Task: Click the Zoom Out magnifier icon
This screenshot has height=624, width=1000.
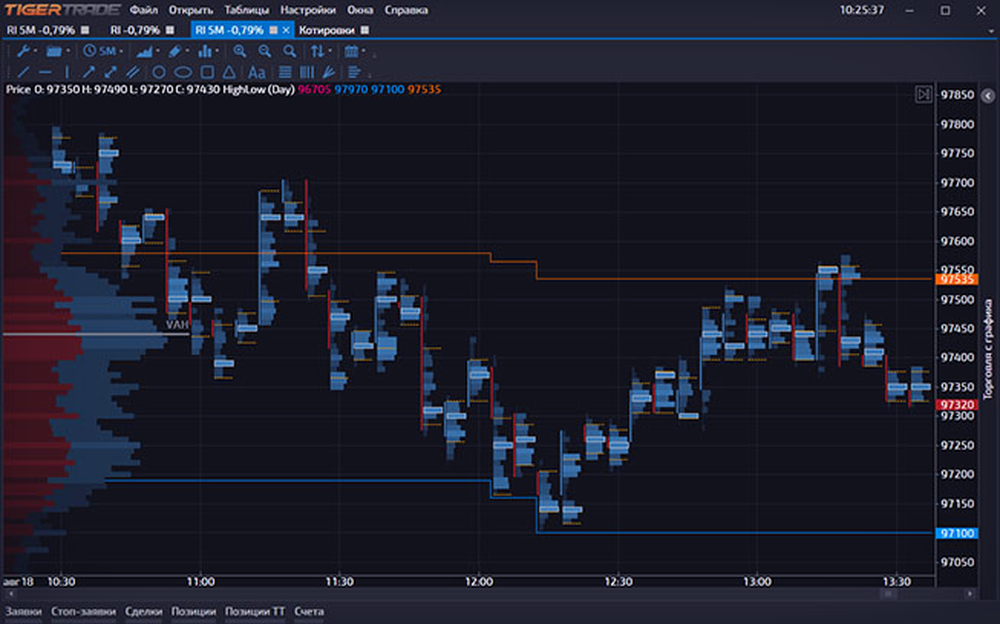Action: coord(262,52)
